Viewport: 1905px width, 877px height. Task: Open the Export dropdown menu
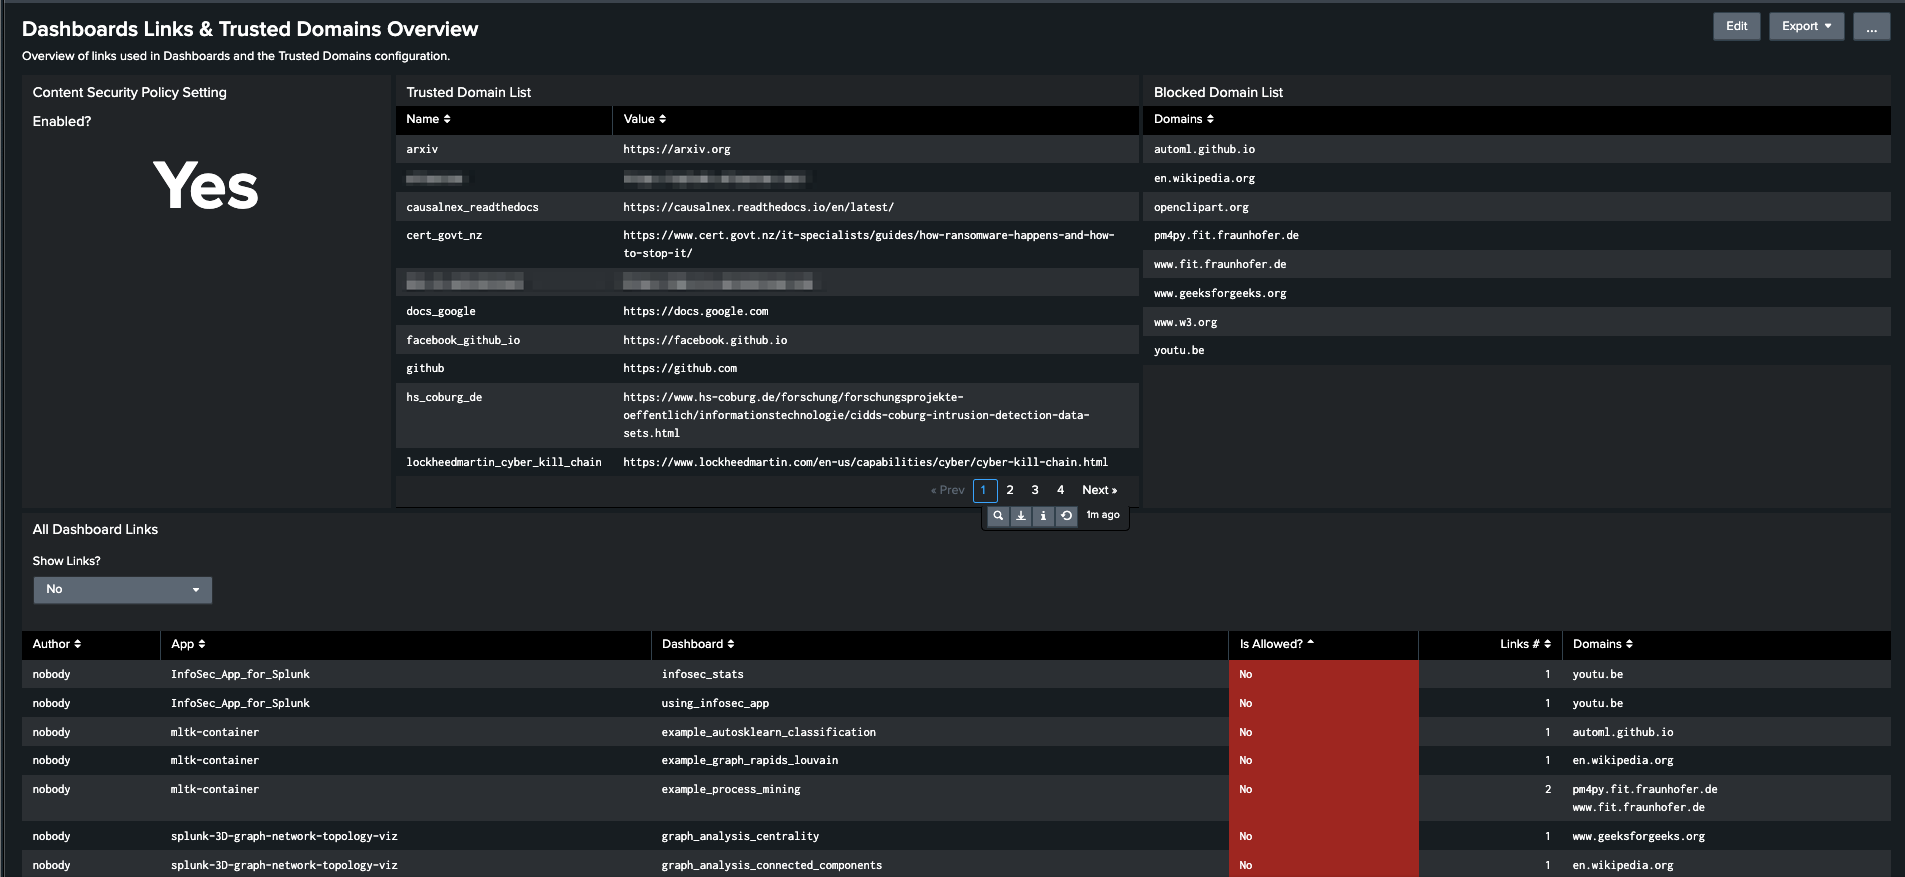click(x=1806, y=26)
